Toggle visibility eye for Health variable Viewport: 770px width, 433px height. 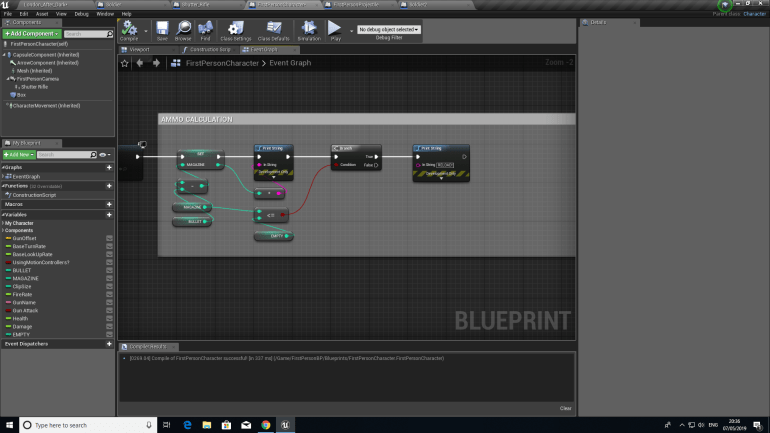point(110,319)
